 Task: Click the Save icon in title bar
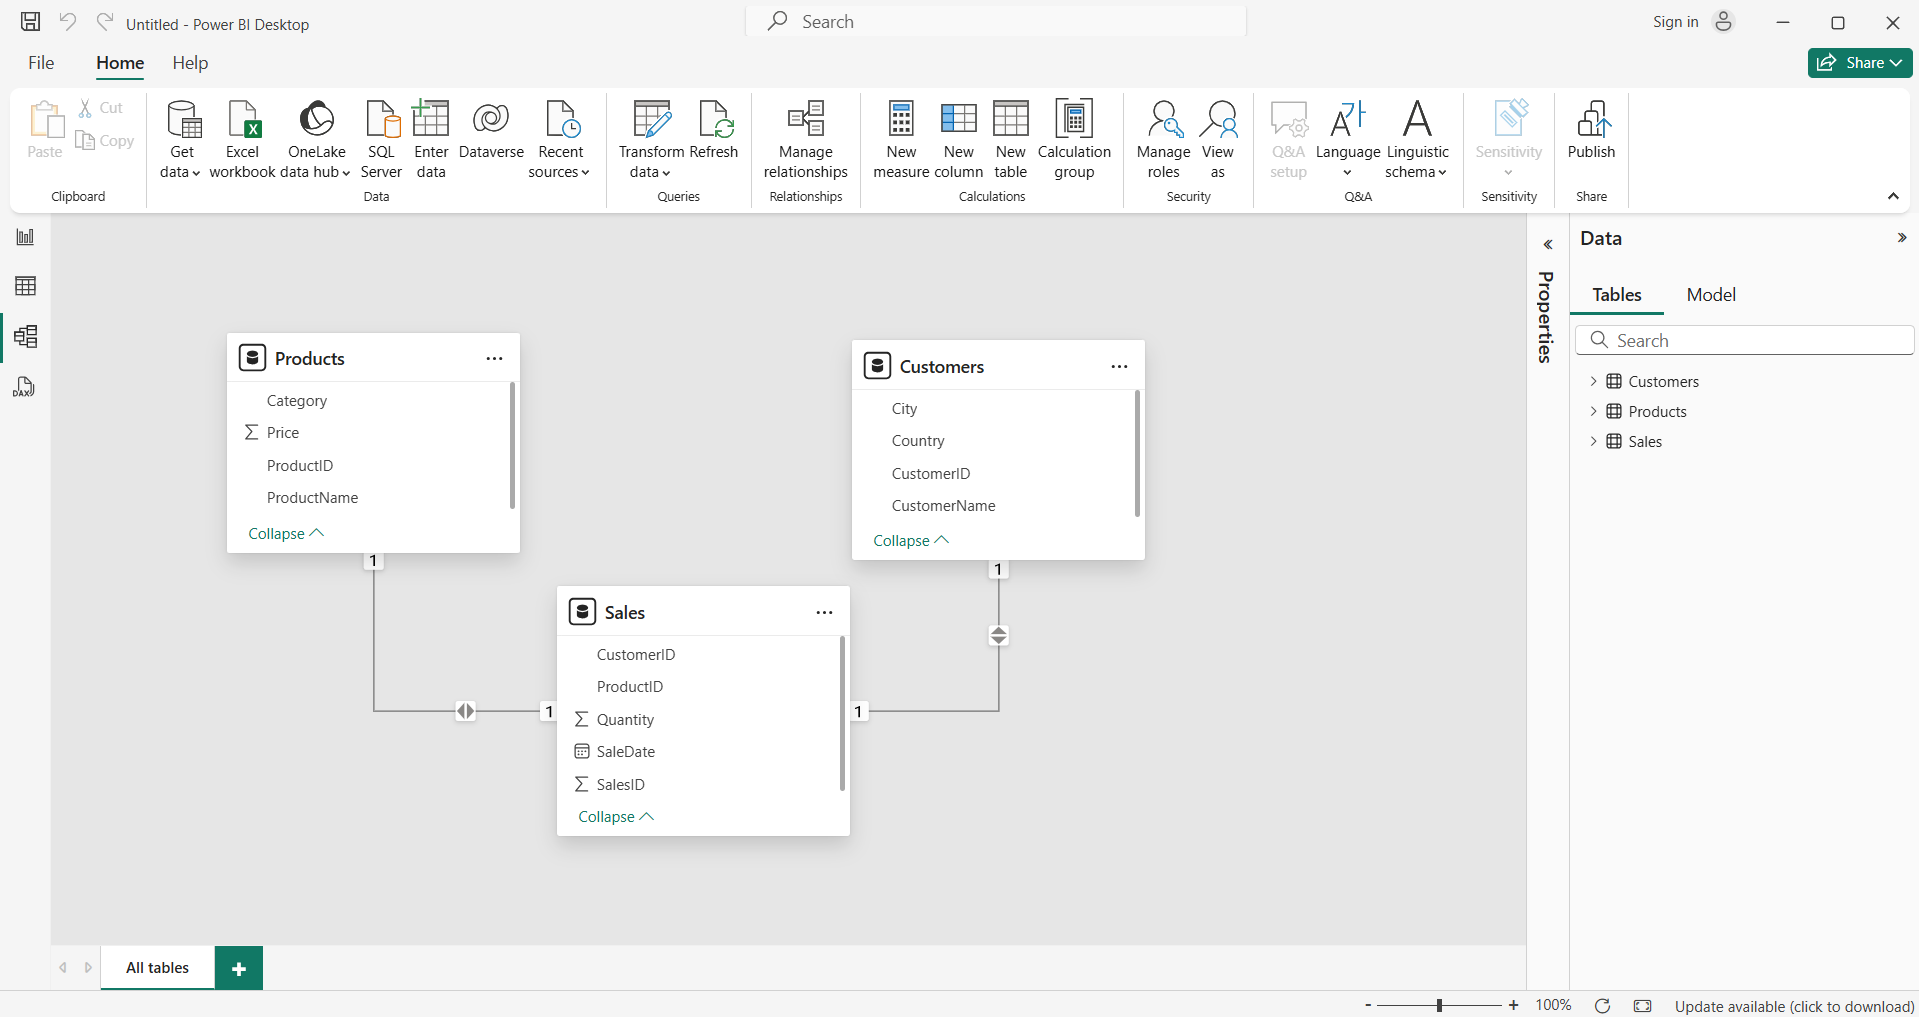pyautogui.click(x=31, y=22)
